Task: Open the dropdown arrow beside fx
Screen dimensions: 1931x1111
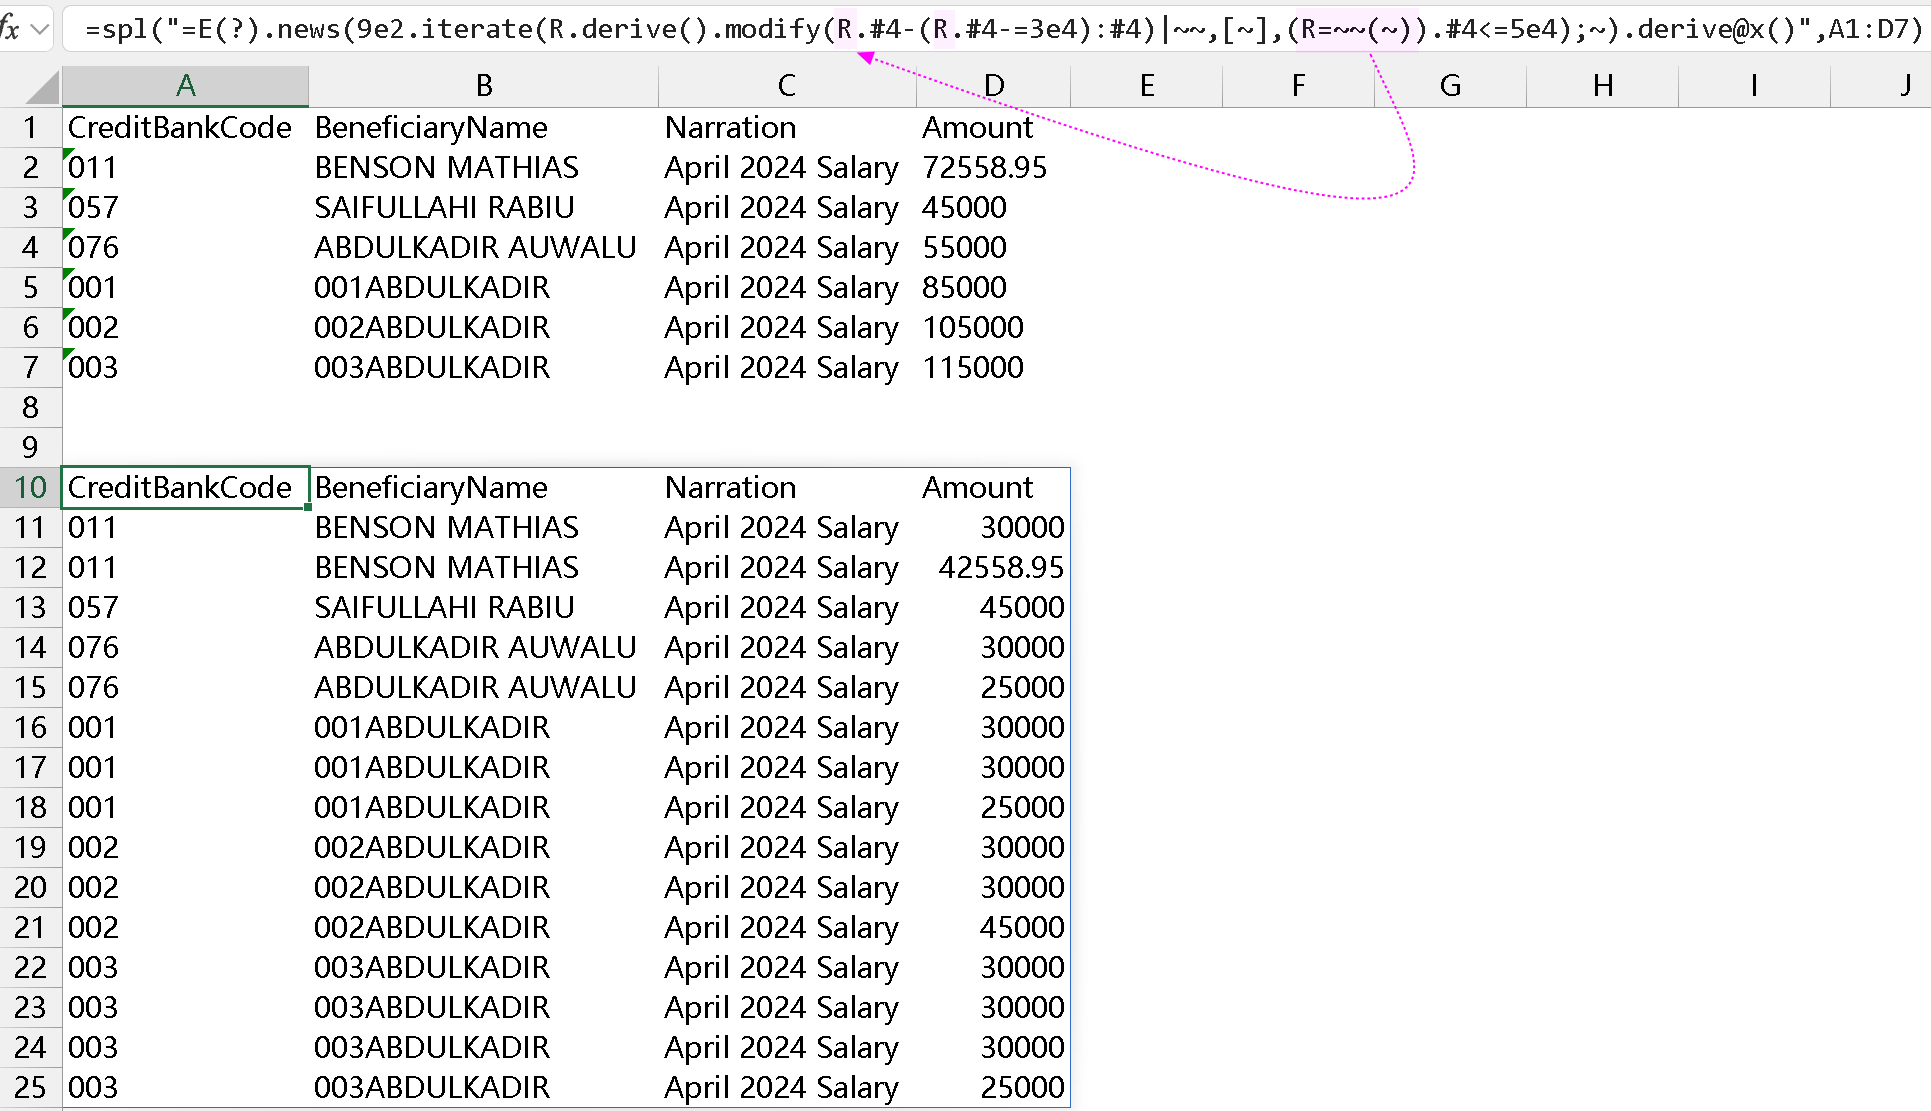Action: [x=41, y=29]
